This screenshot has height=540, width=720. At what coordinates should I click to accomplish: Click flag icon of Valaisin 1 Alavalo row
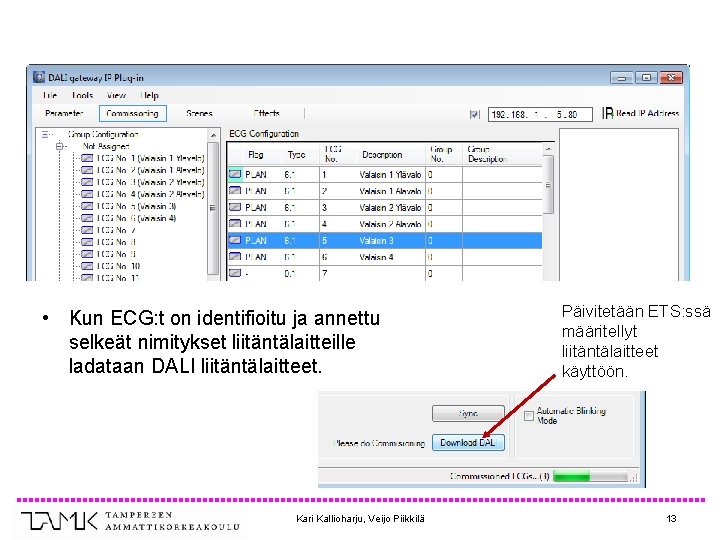point(235,191)
